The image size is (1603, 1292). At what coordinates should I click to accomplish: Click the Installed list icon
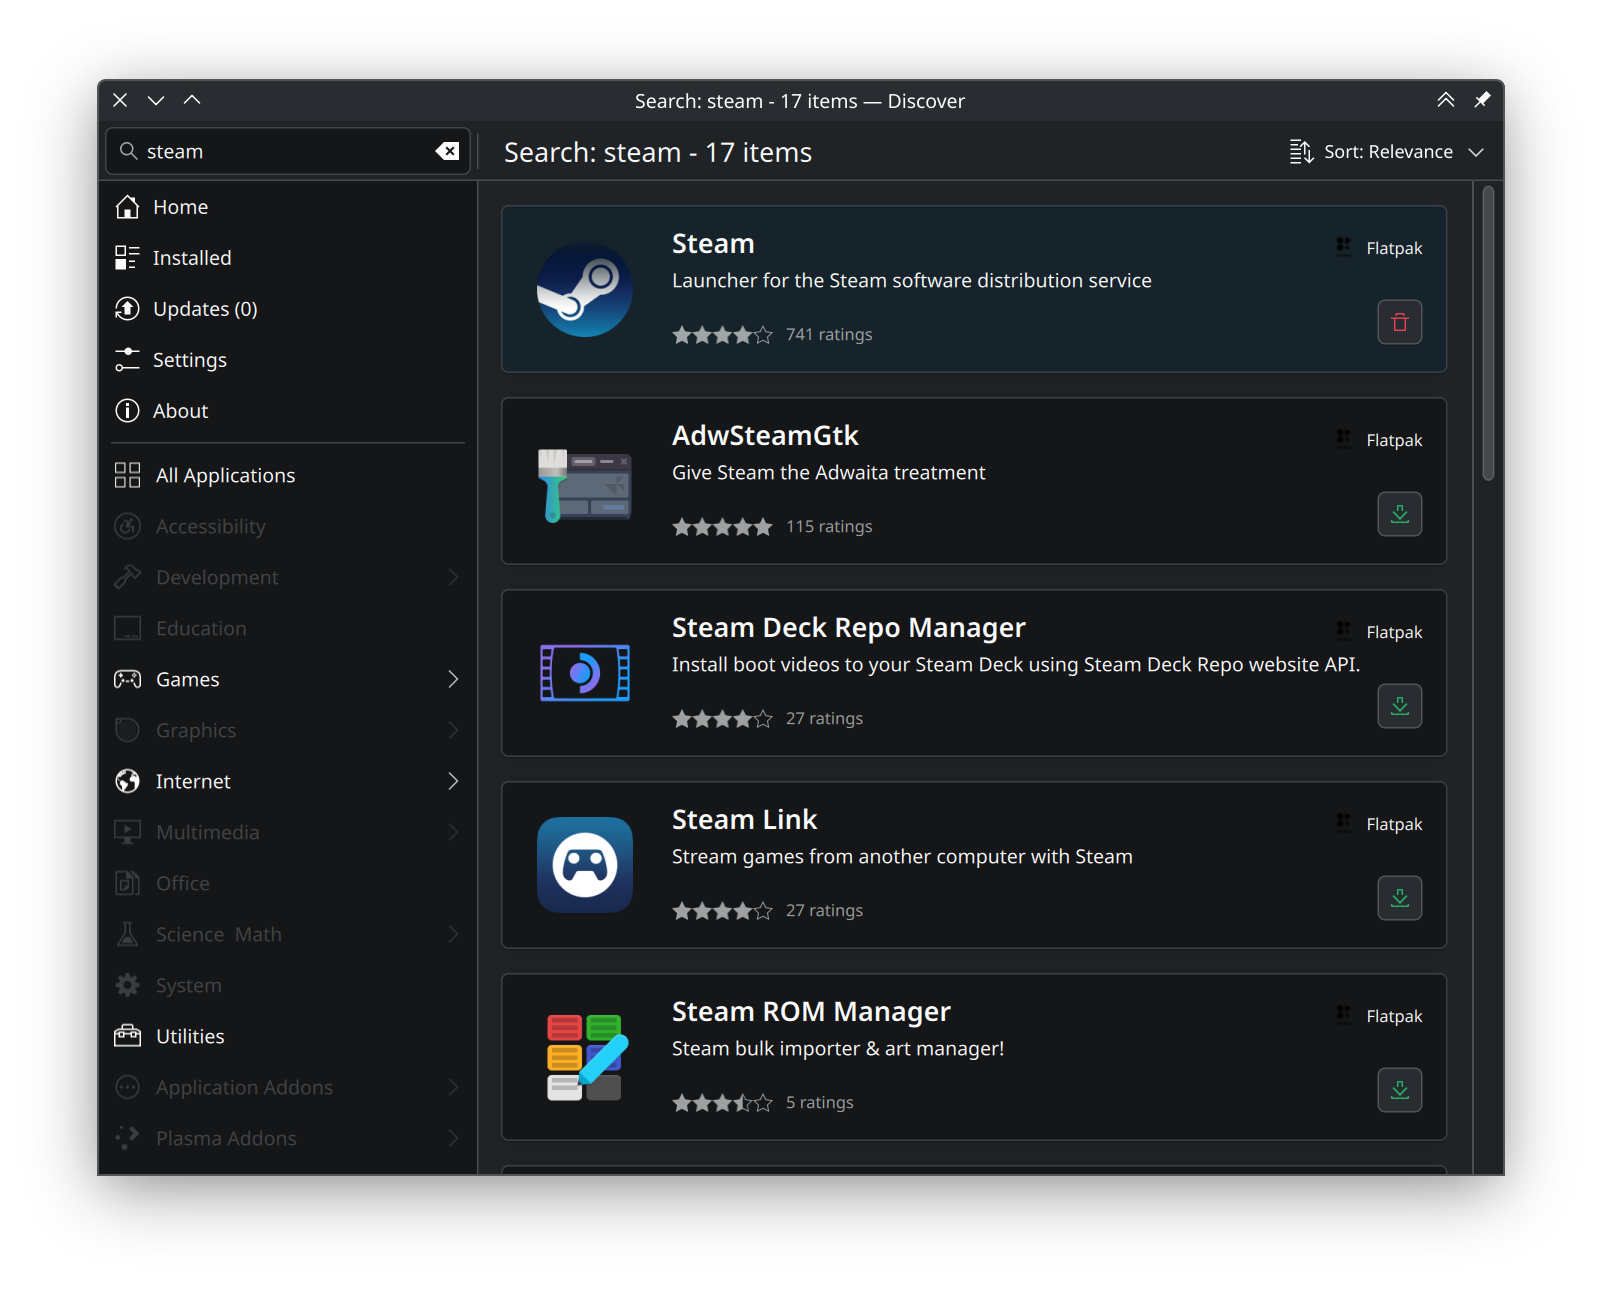(127, 258)
